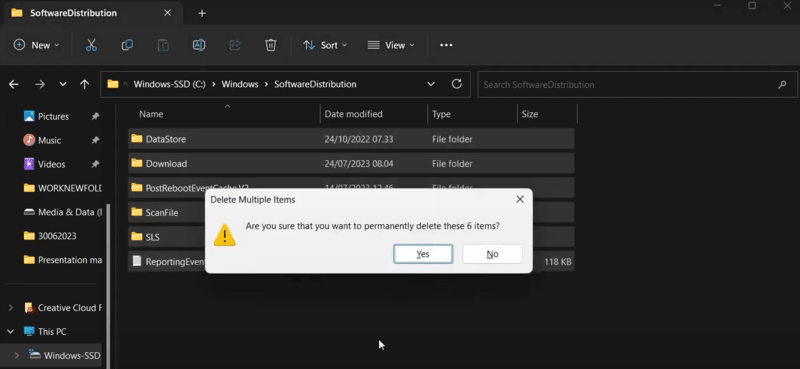Open a new tab with plus icon
800x369 pixels.
pos(202,13)
